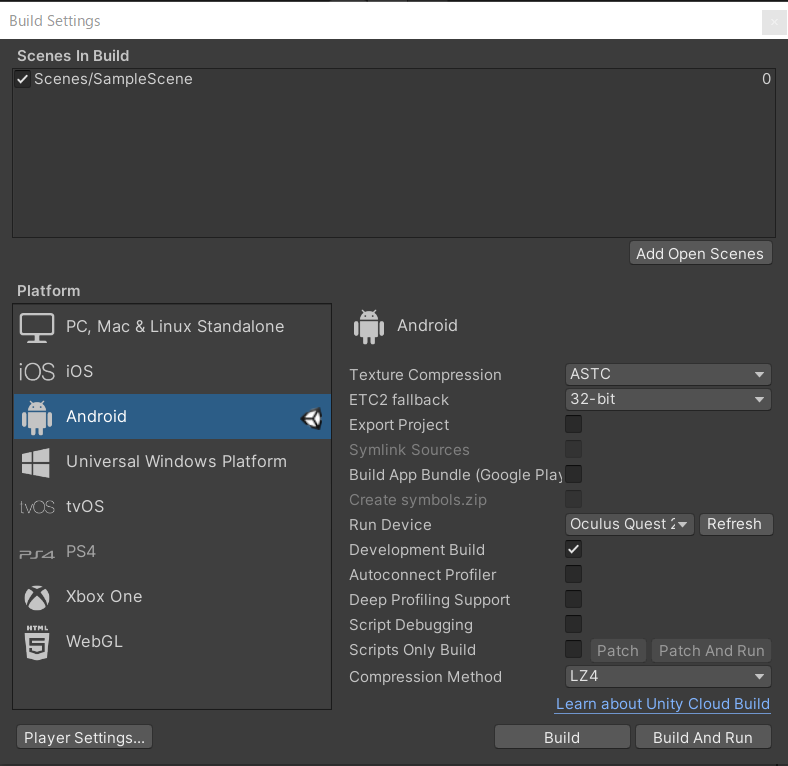Click the Texture Compression label

(425, 374)
